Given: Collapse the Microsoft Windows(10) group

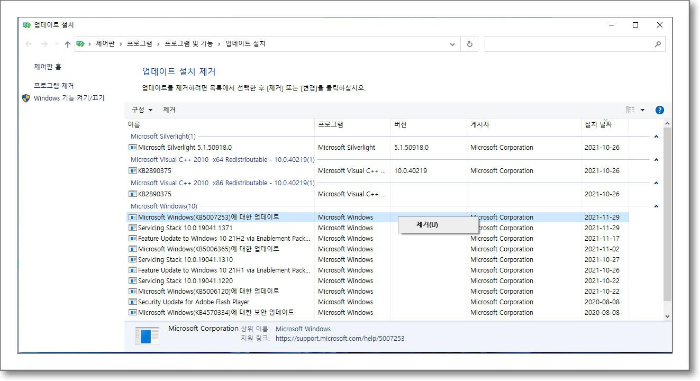Looking at the screenshot, I should [656, 206].
